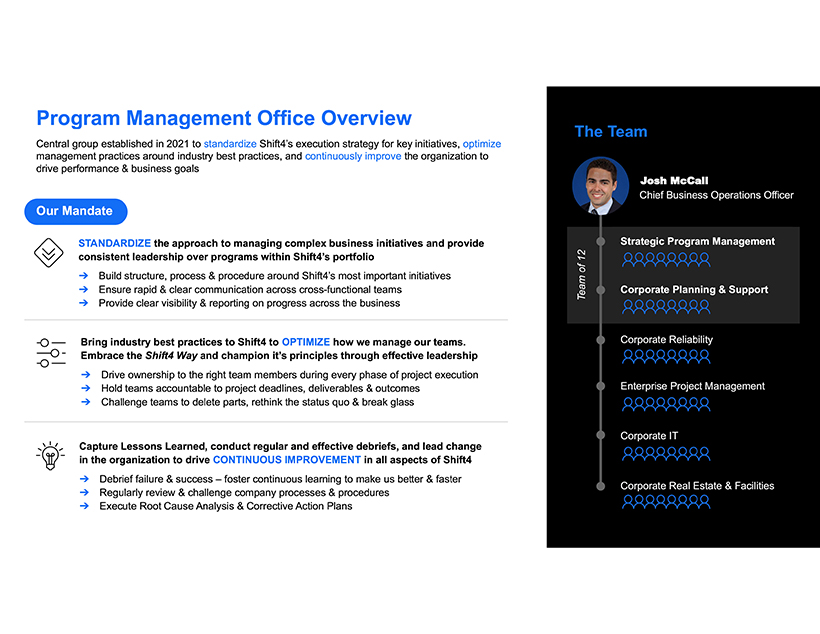This screenshot has height=634, width=820.
Task: Click 'Provide clear visibility & reporting' bullet text
Action: coord(249,303)
